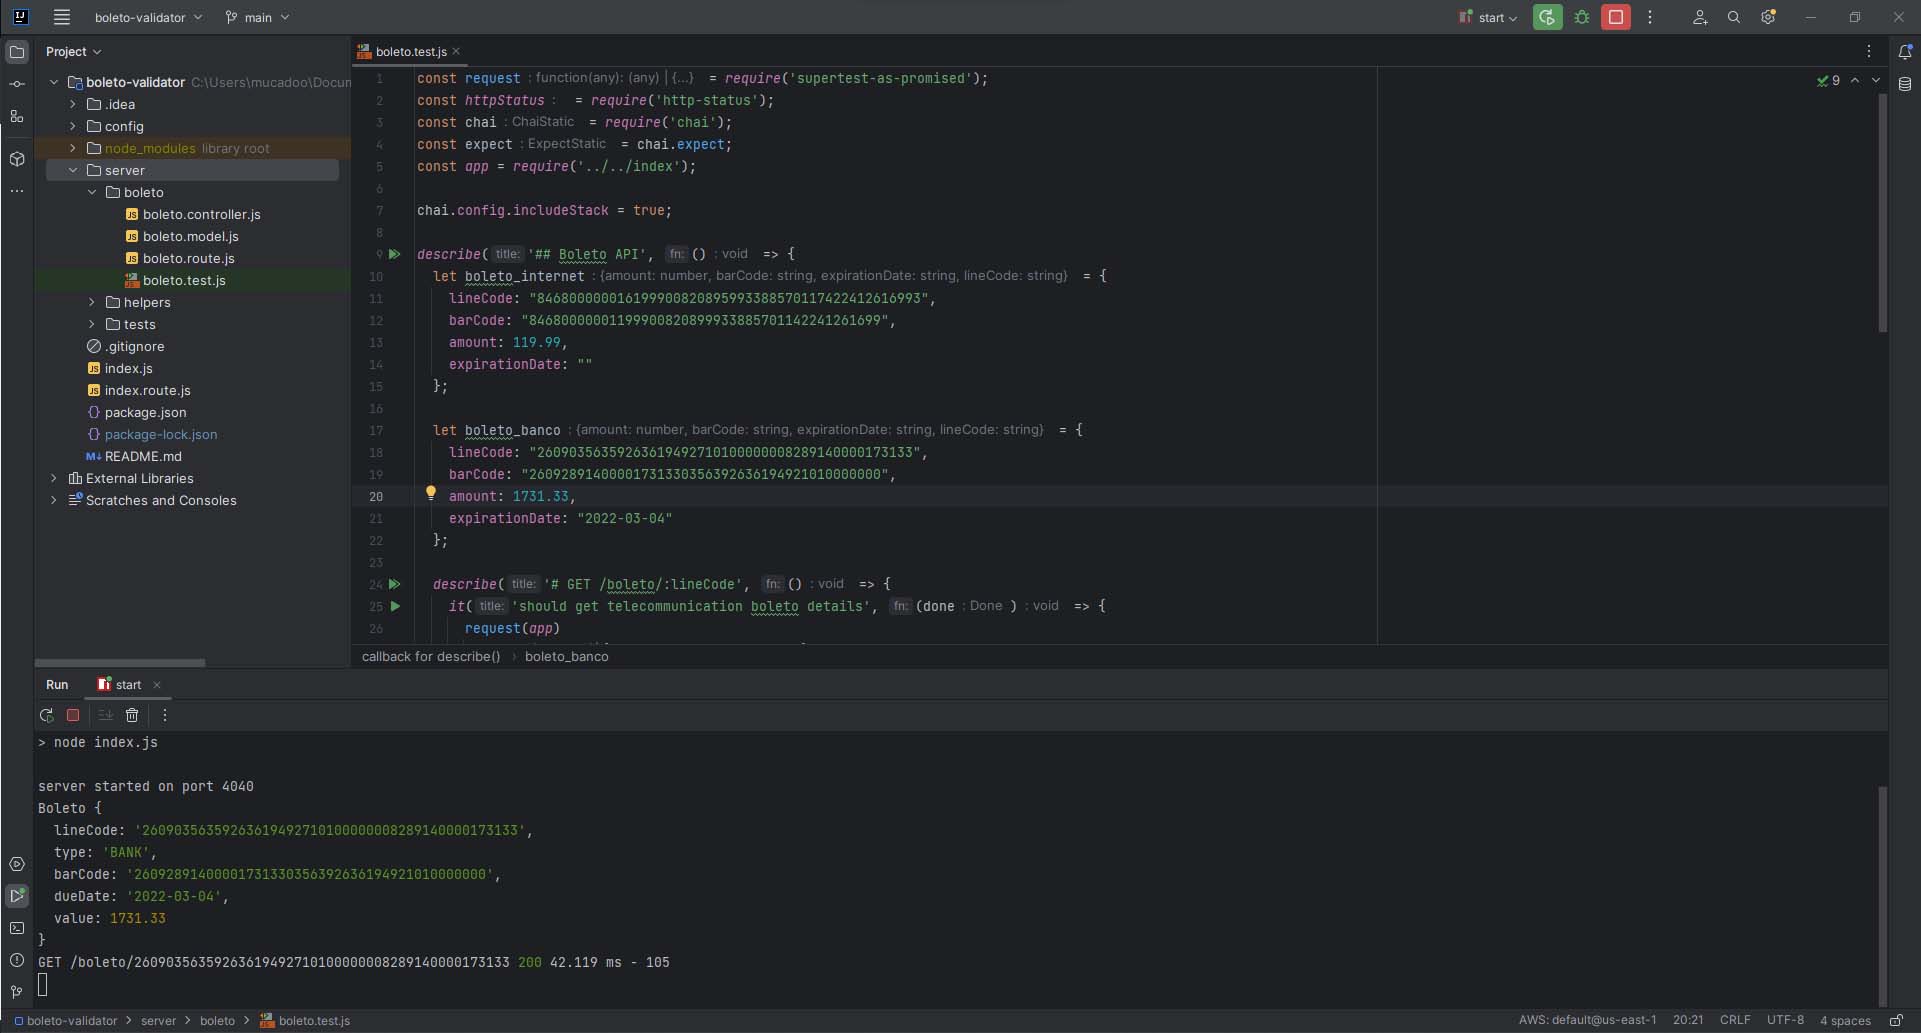The image size is (1921, 1033).
Task: Clear console output with the trash icon
Action: [x=132, y=715]
